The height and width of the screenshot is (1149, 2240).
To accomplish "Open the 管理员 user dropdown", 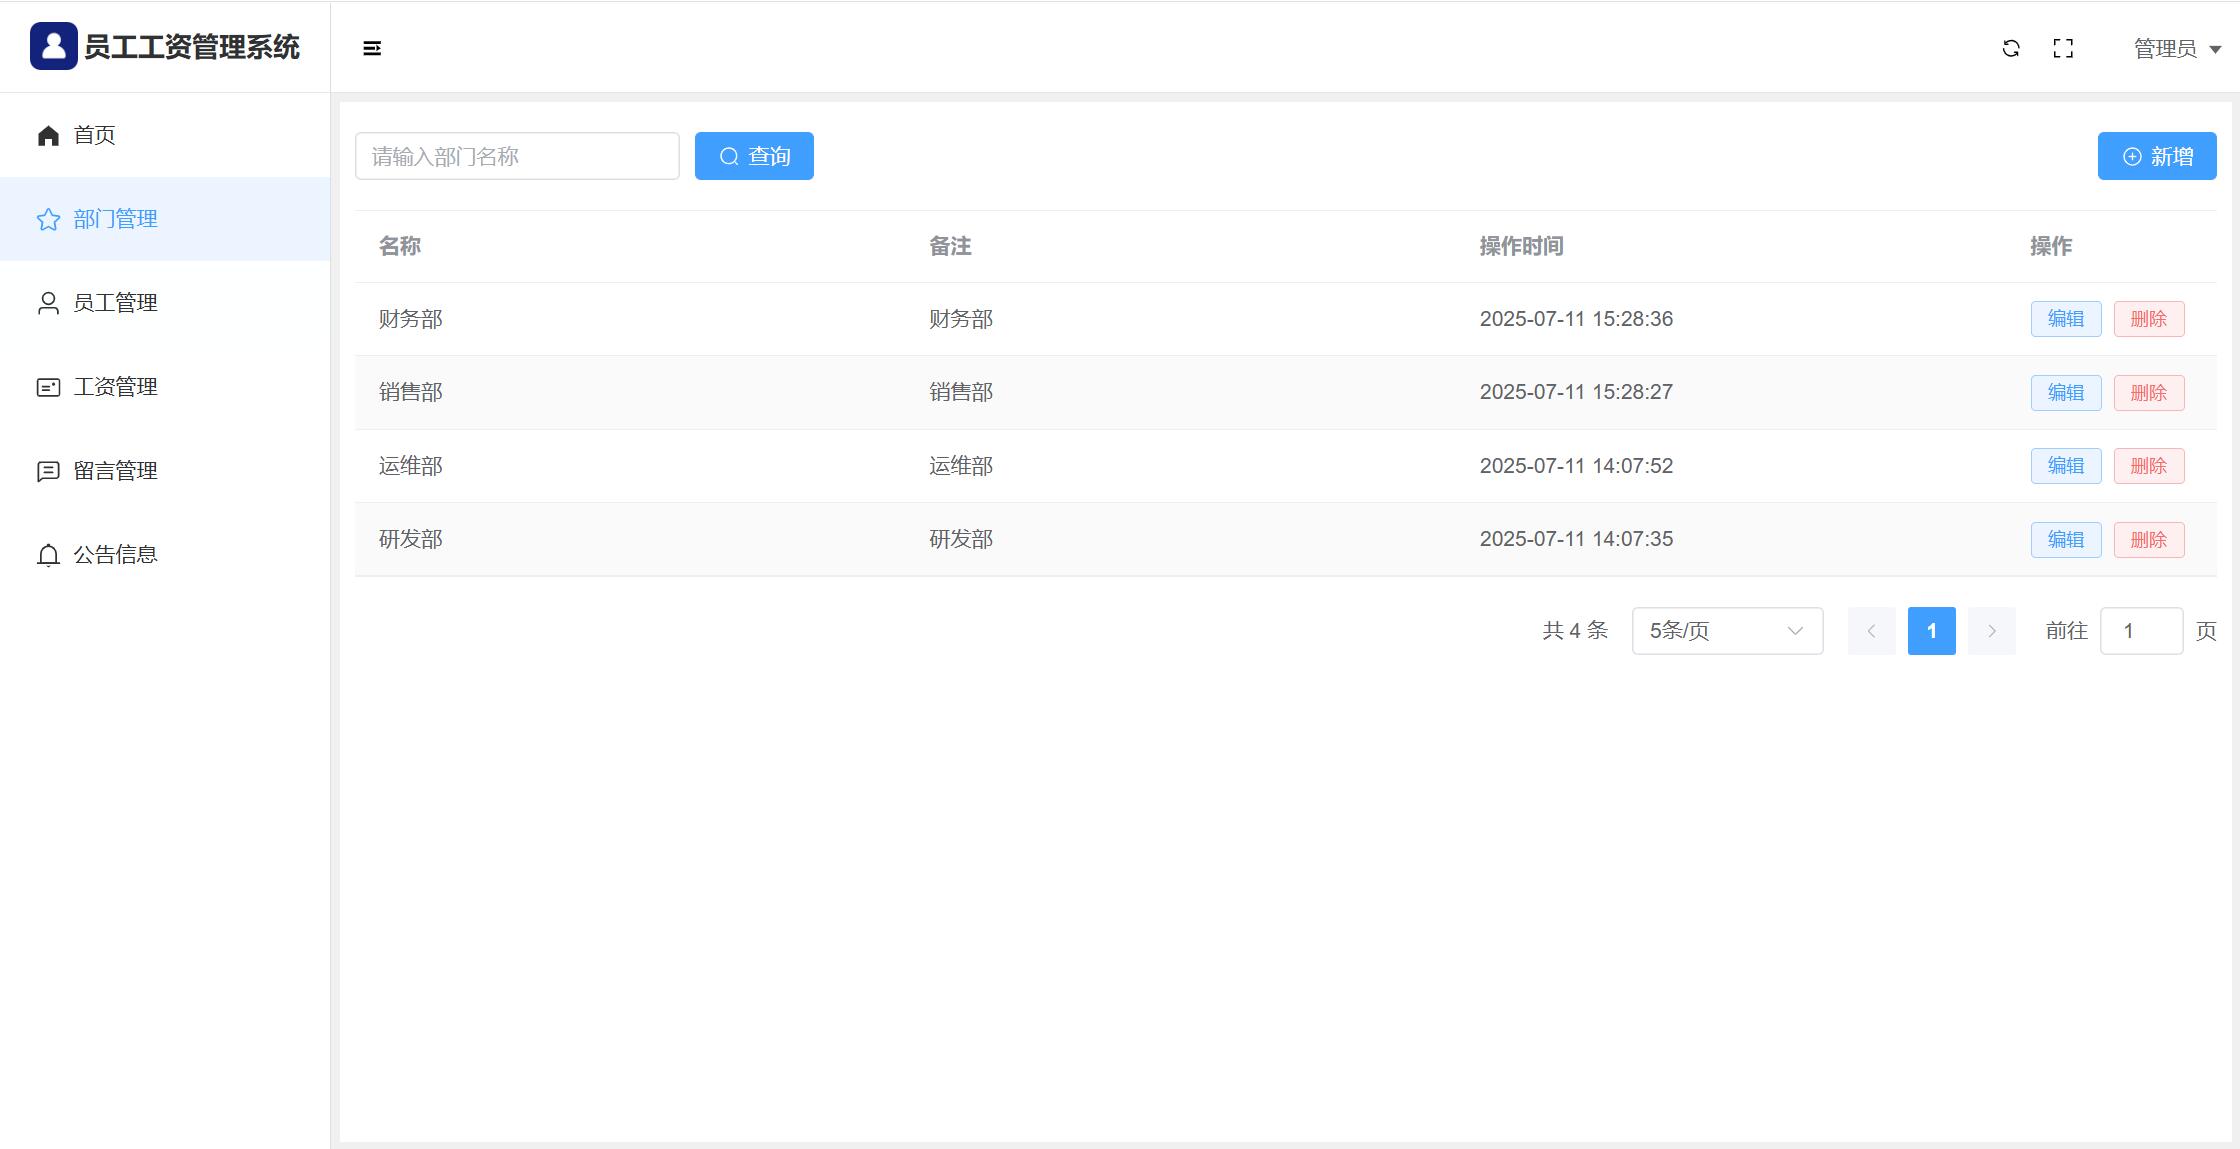I will (2176, 49).
